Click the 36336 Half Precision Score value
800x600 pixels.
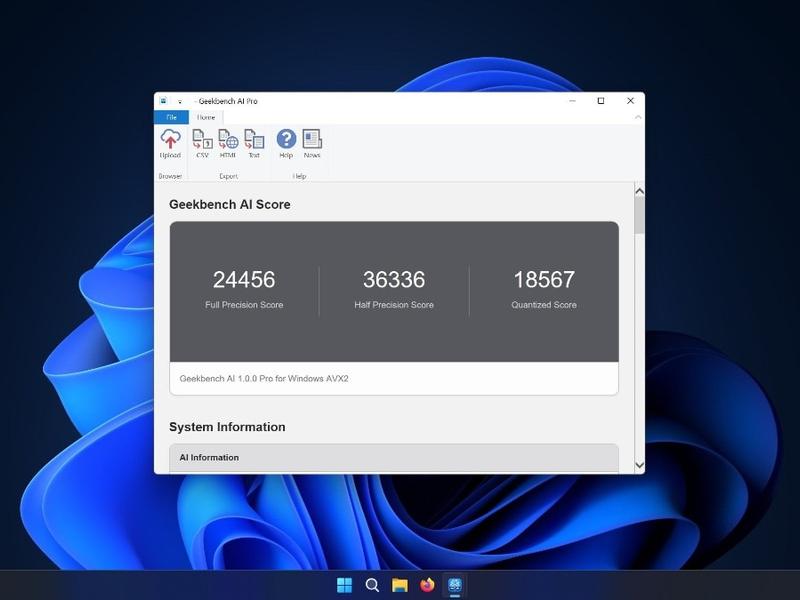pyautogui.click(x=394, y=280)
